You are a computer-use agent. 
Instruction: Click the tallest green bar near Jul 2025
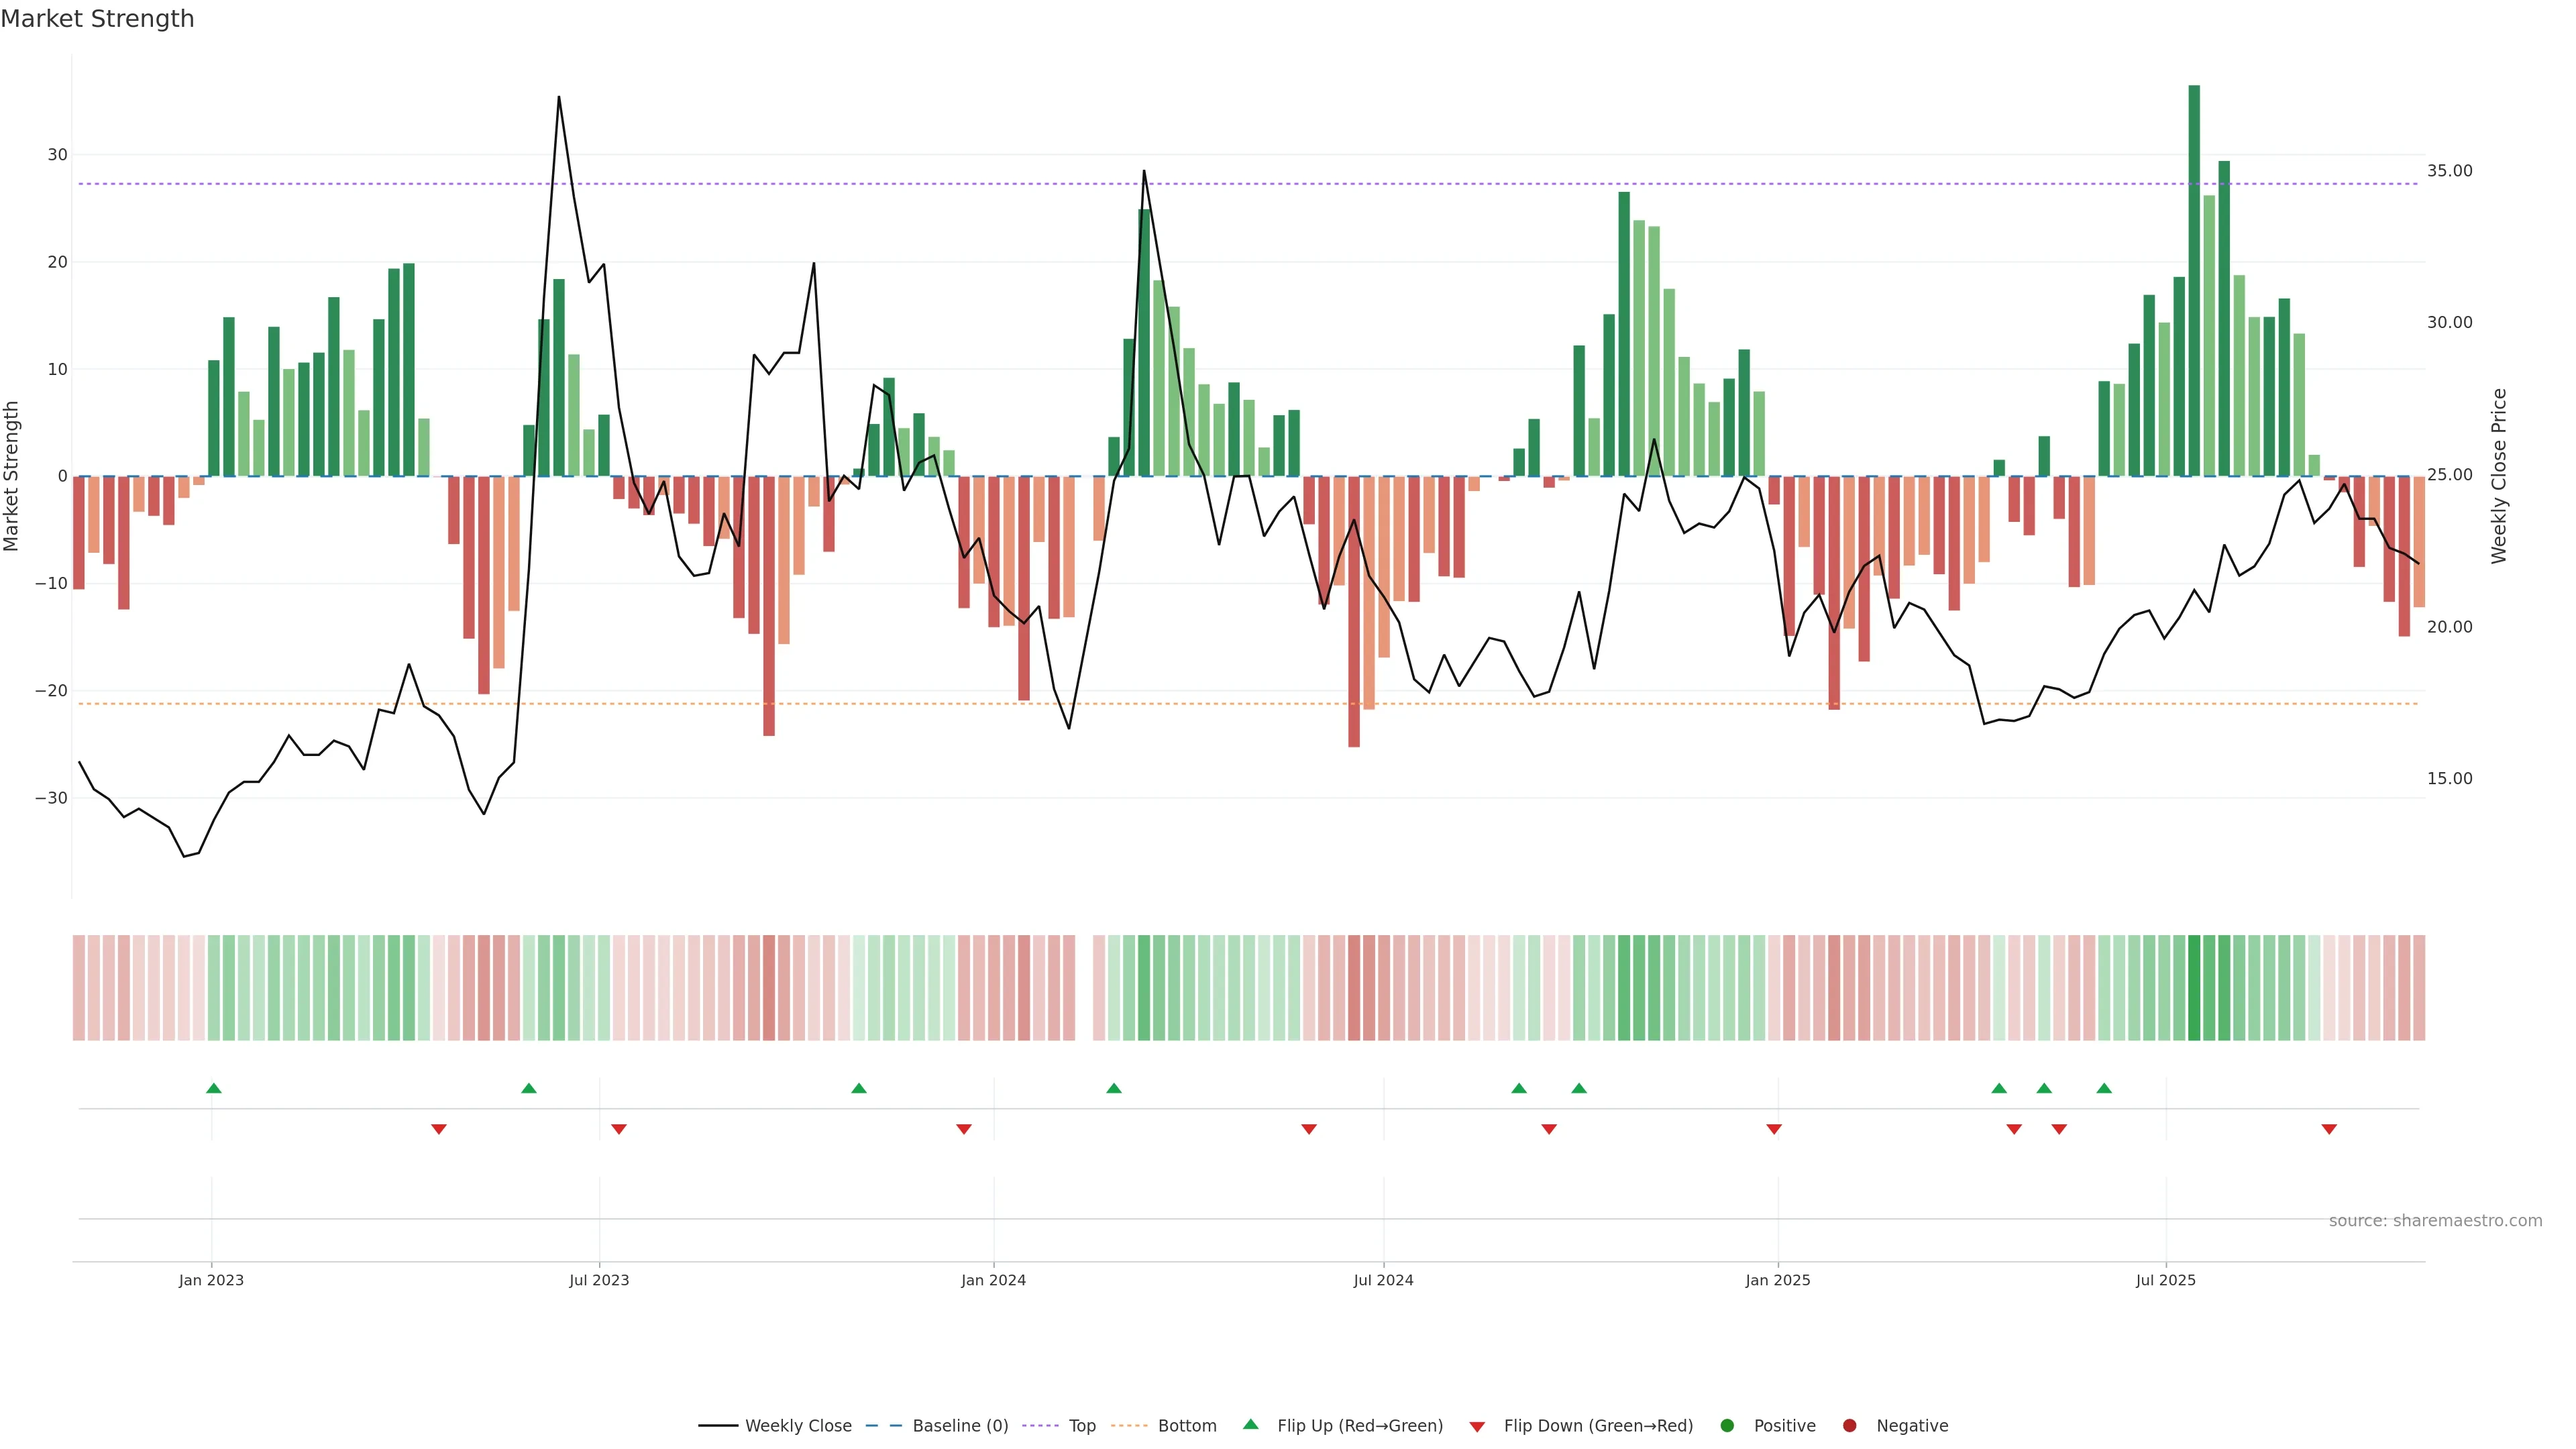click(2194, 280)
